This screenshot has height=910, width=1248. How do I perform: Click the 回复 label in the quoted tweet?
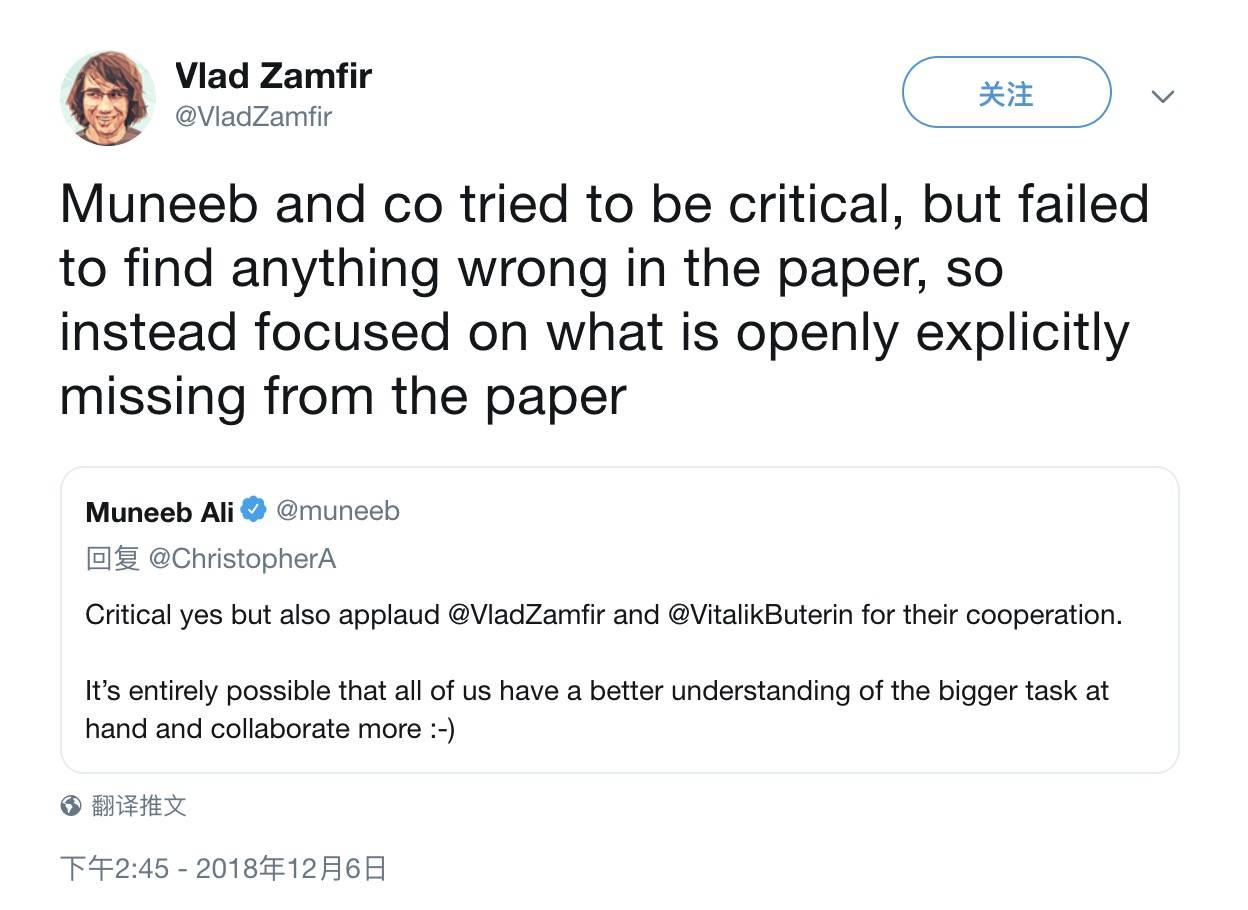[x=113, y=558]
